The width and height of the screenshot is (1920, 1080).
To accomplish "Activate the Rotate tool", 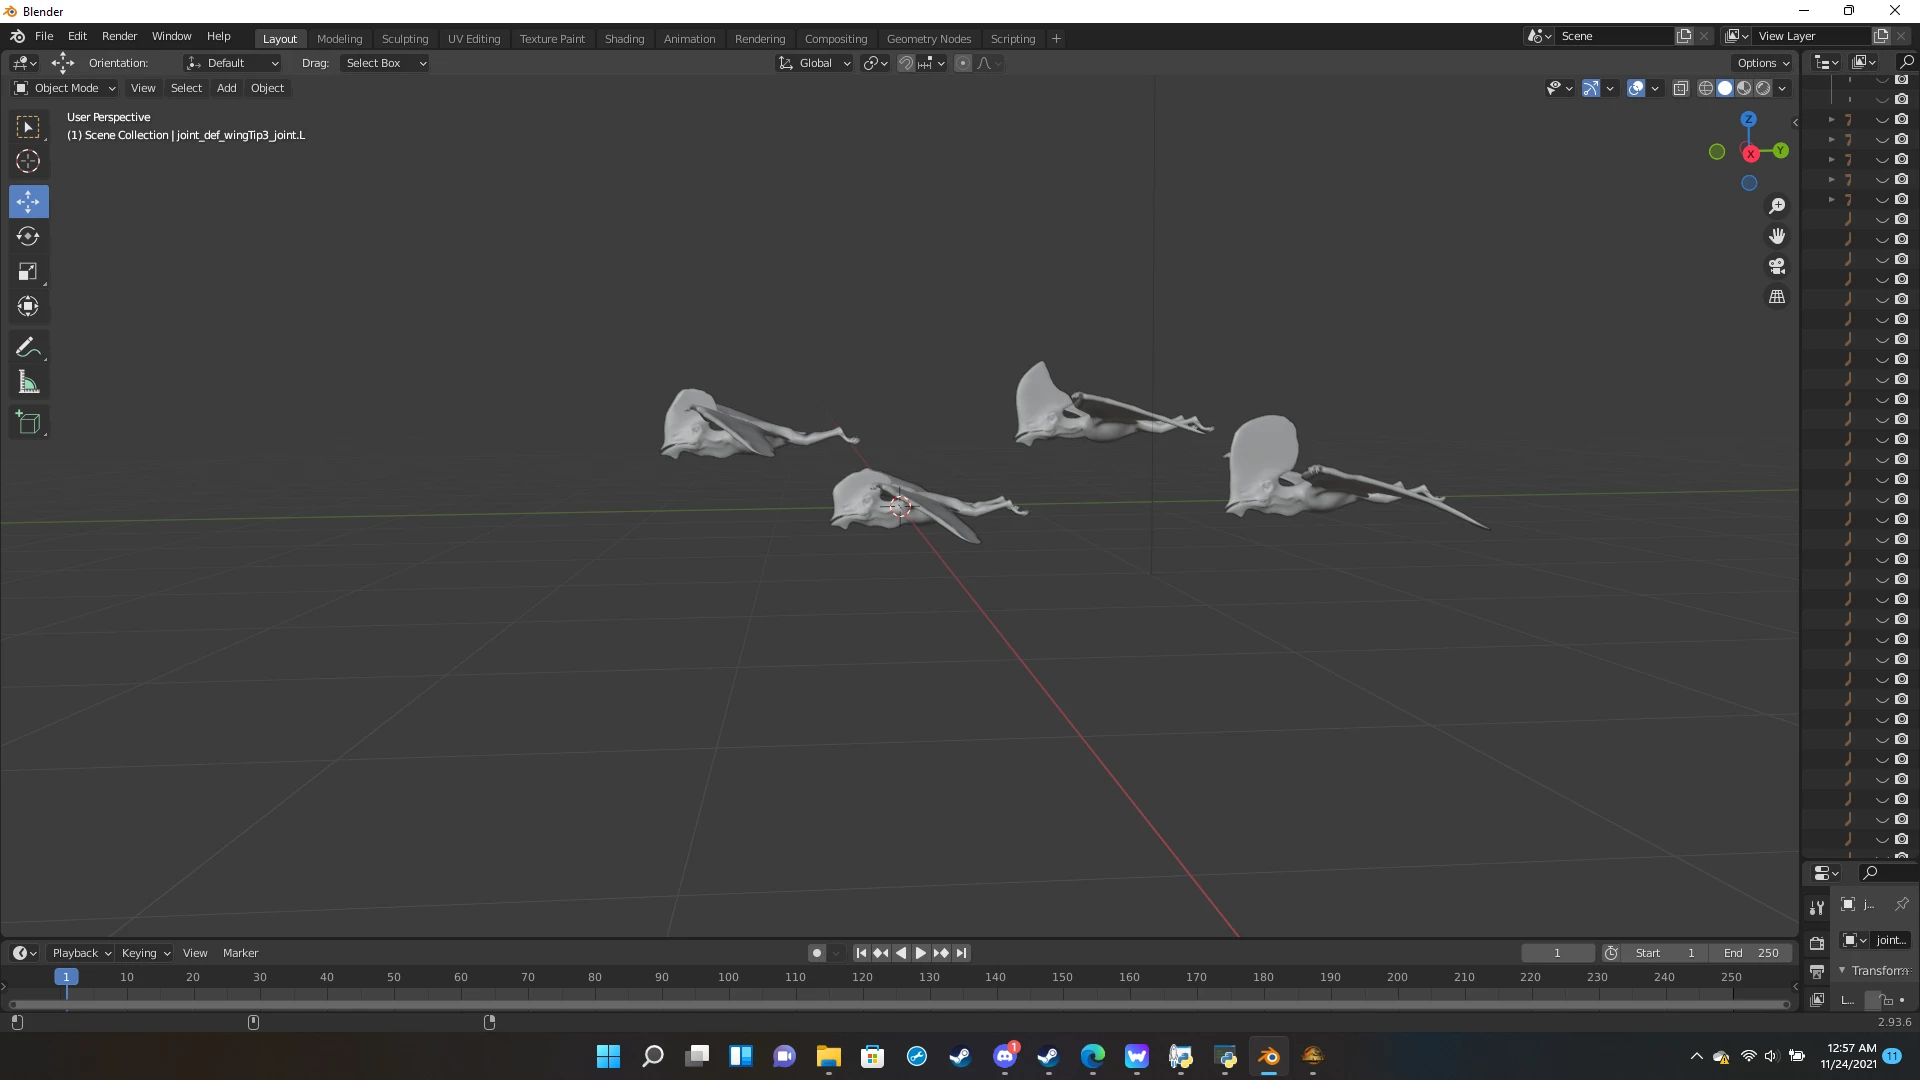I will point(28,236).
